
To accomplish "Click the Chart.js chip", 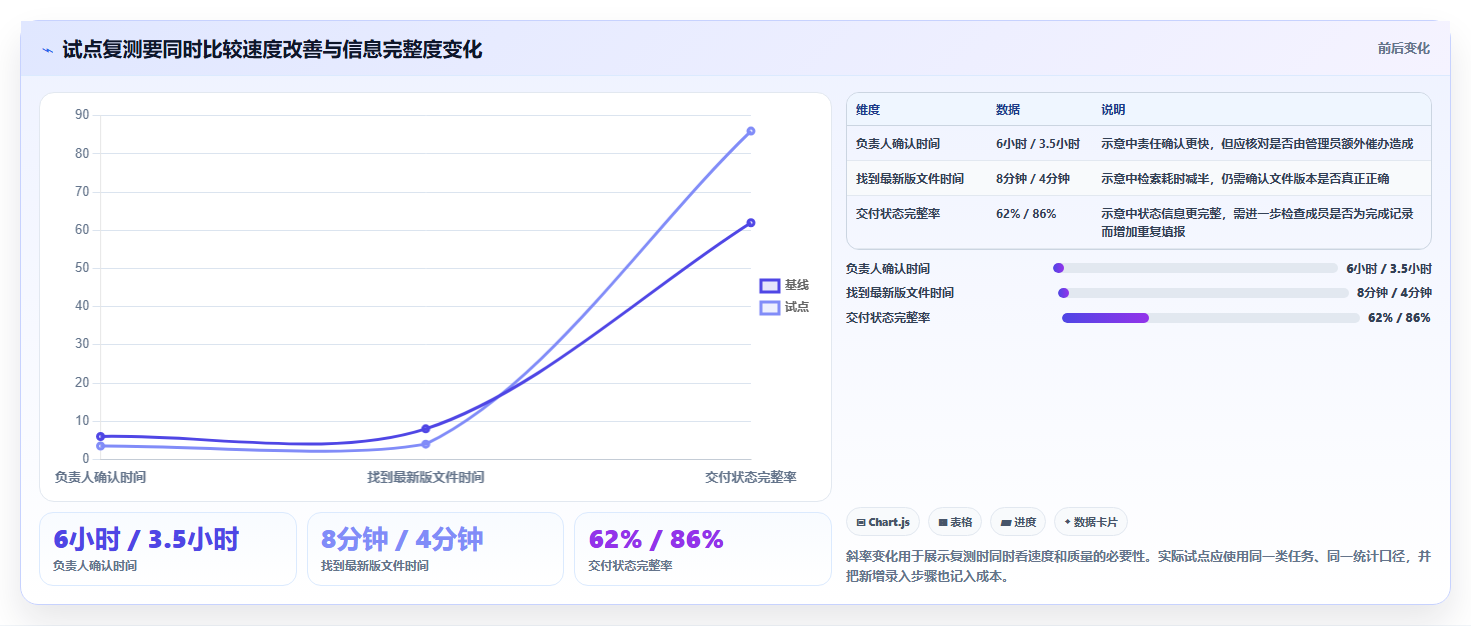I will pyautogui.click(x=883, y=522).
